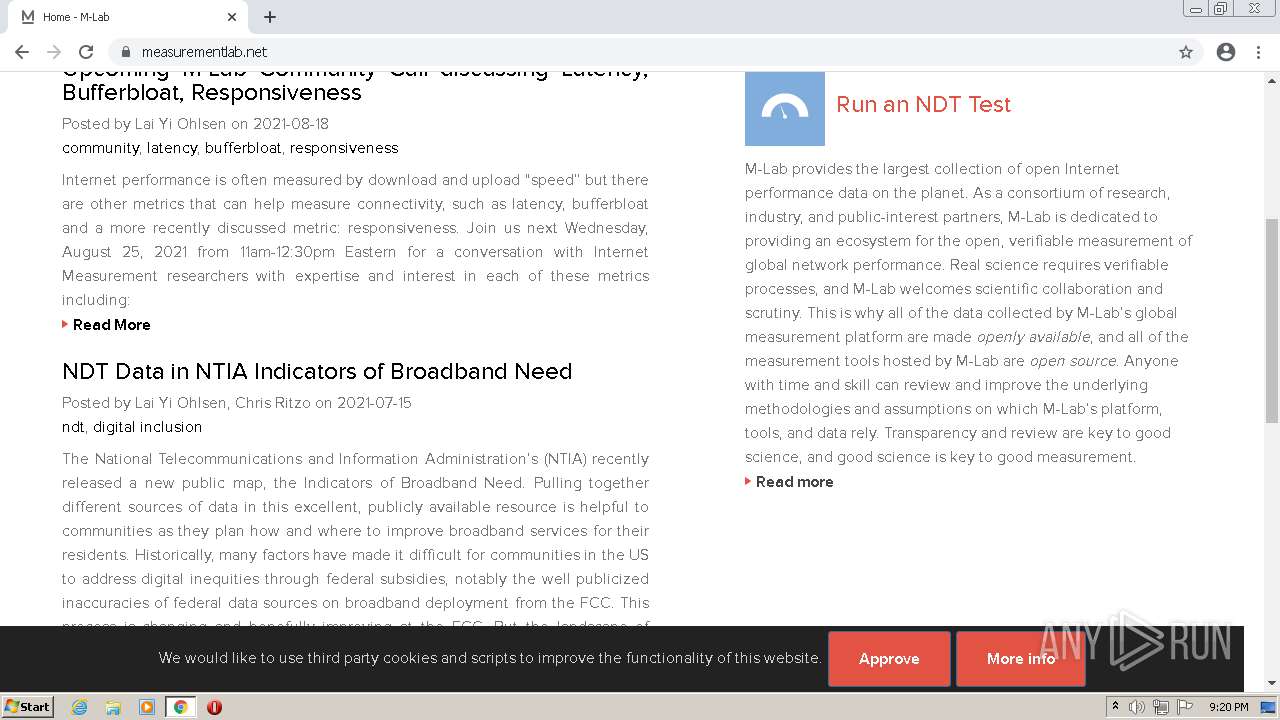
Task: Click the browser forward arrow
Action: (54, 52)
